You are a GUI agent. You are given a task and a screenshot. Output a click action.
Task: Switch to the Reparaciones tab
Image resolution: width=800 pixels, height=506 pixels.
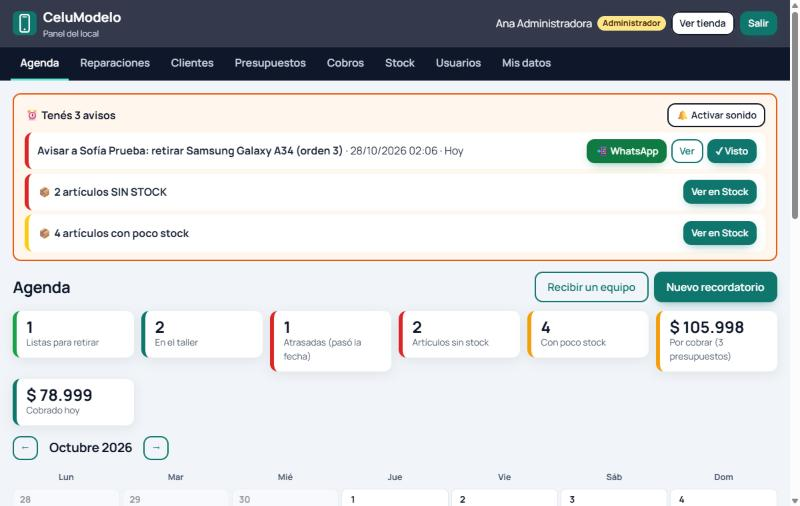coord(115,63)
